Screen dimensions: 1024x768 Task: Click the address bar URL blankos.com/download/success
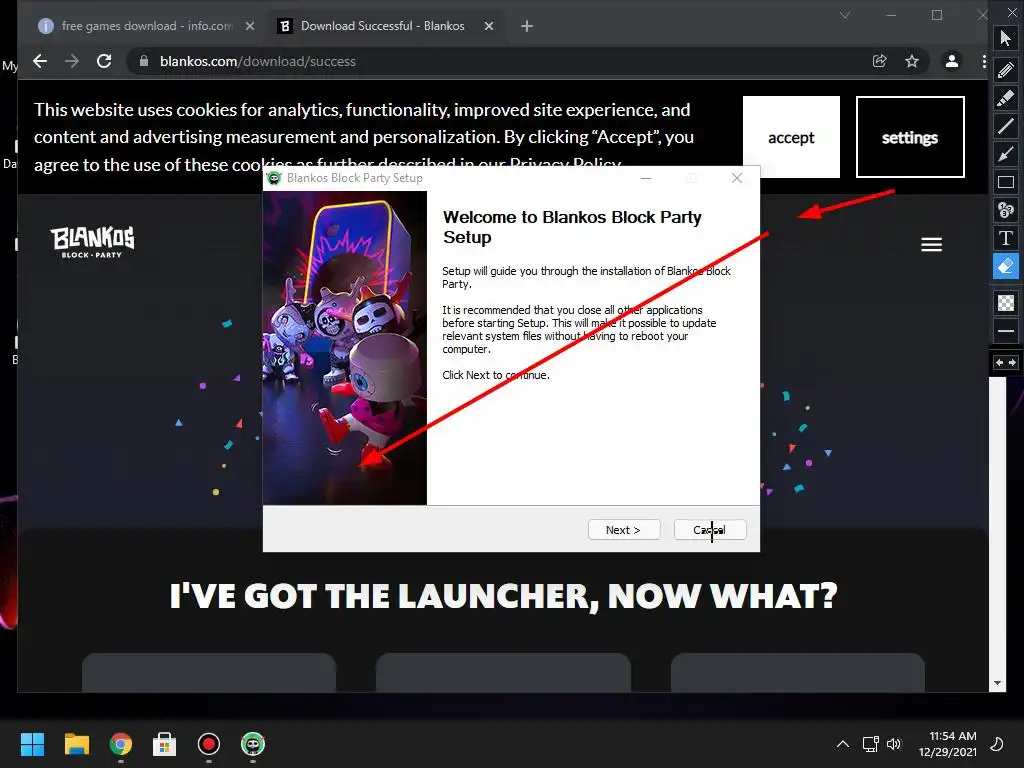(x=258, y=61)
